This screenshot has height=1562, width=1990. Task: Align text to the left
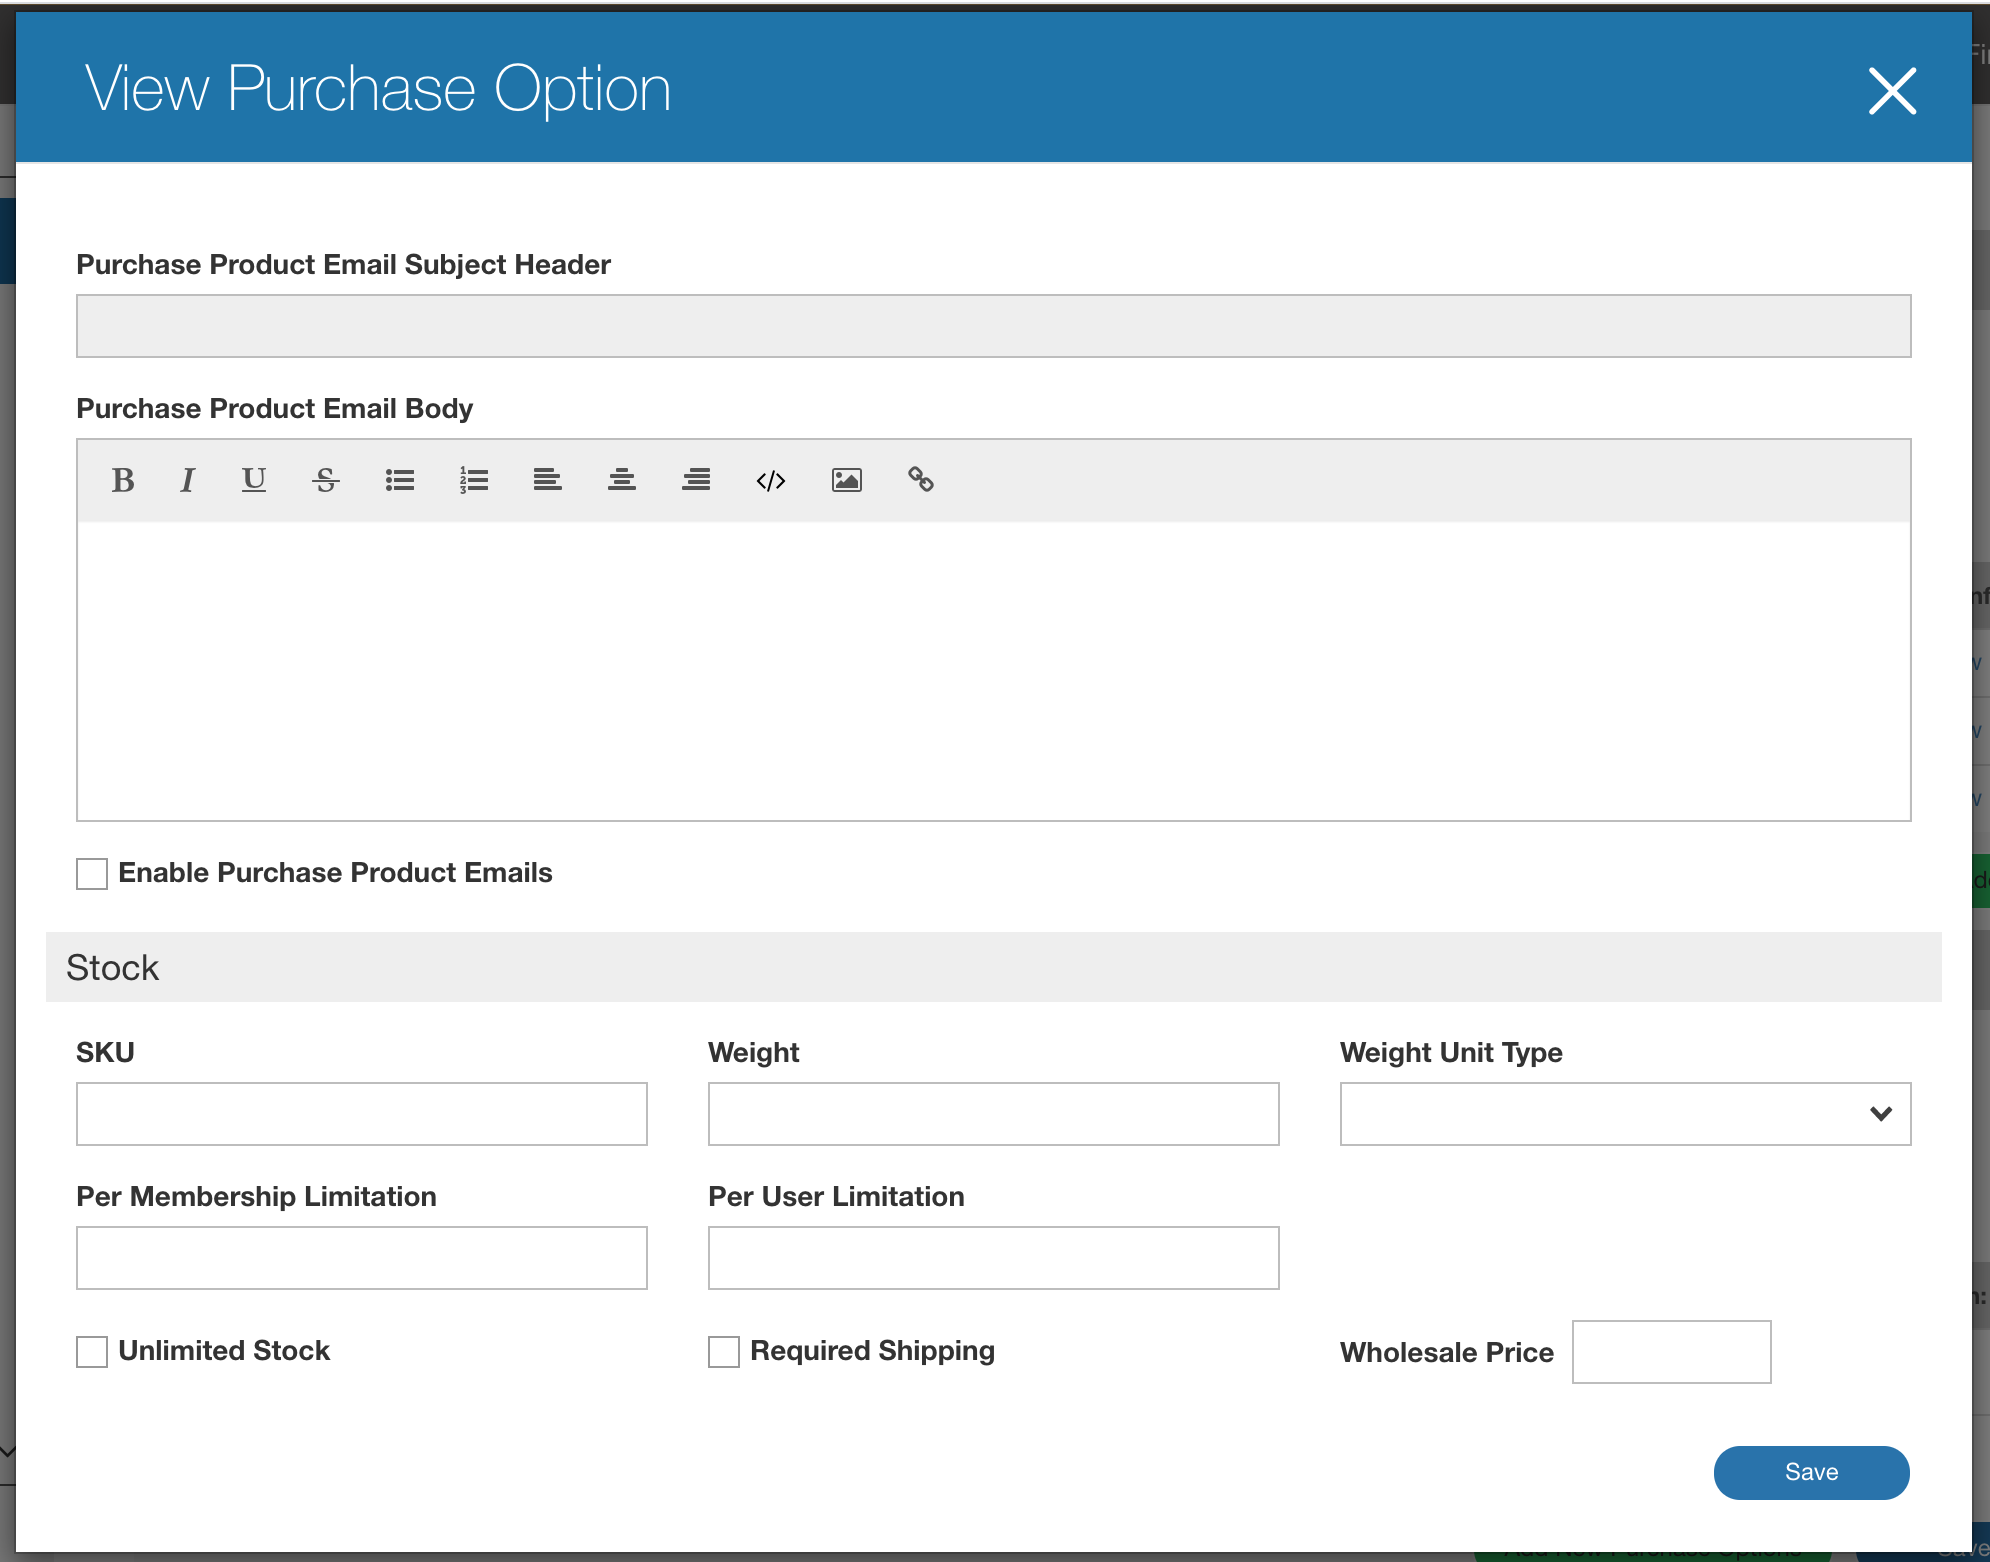pyautogui.click(x=547, y=481)
